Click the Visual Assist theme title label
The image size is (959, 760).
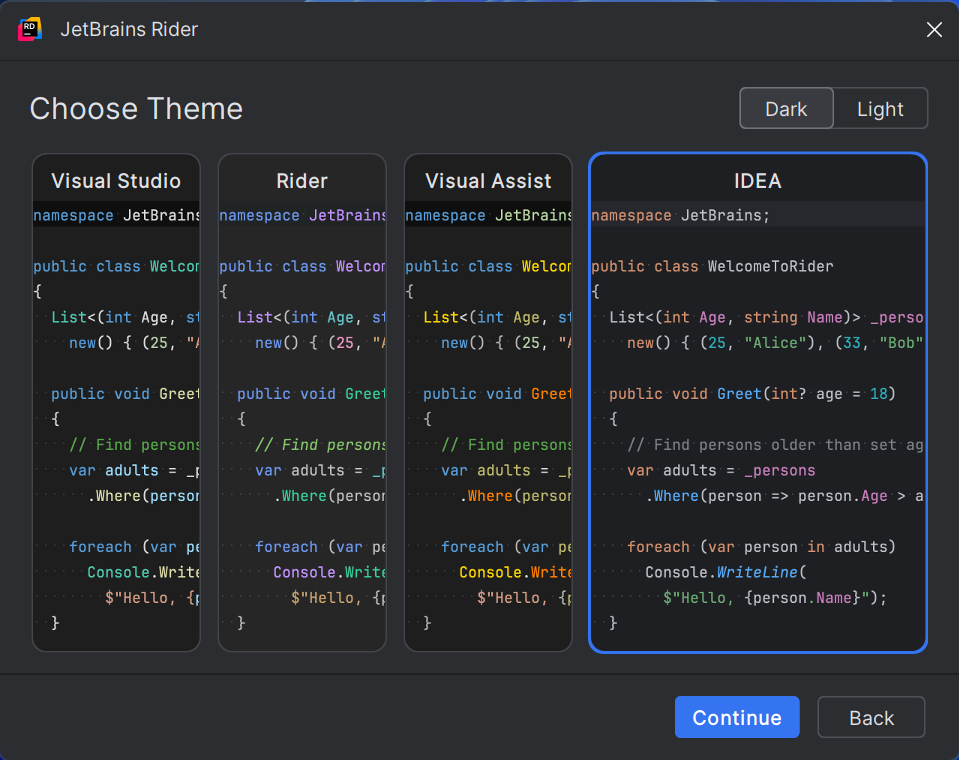[x=488, y=181]
